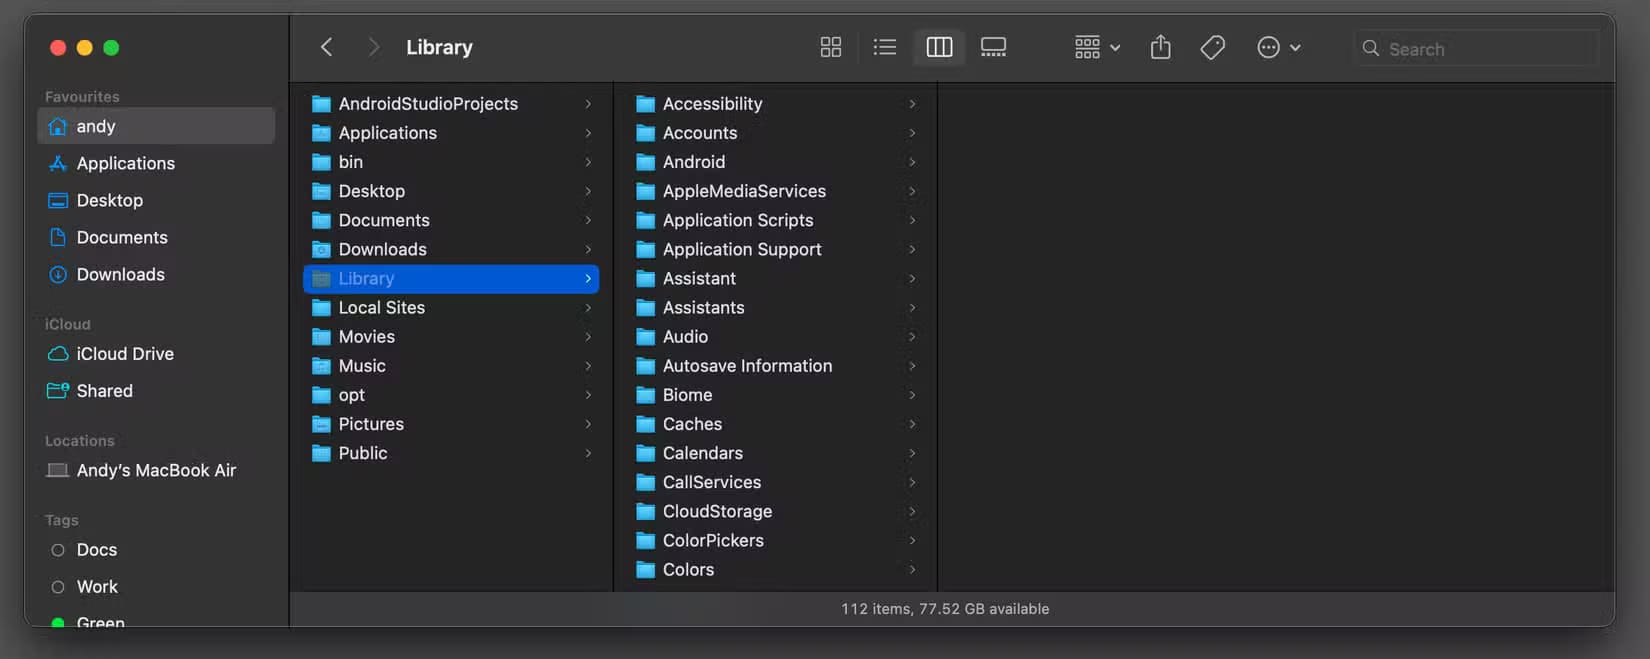Select Andy's MacBook Air location

[156, 470]
